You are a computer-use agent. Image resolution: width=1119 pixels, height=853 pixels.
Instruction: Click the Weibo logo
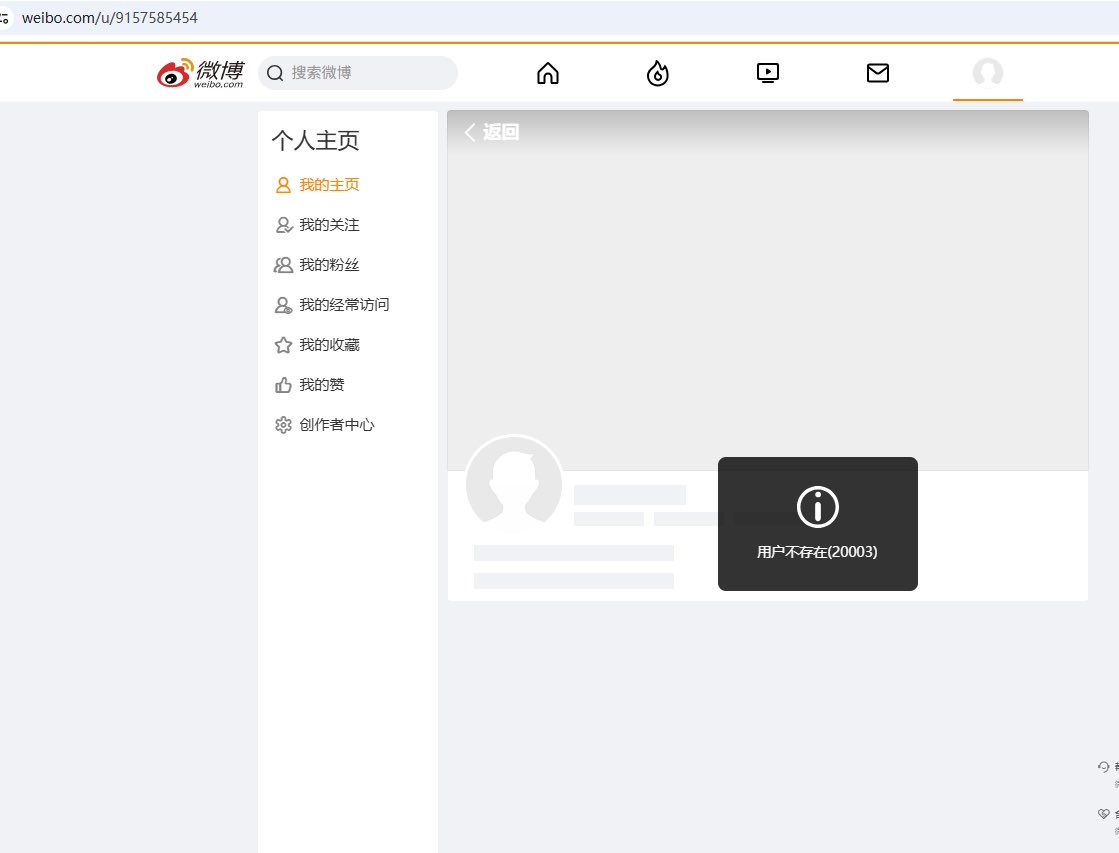click(200, 73)
